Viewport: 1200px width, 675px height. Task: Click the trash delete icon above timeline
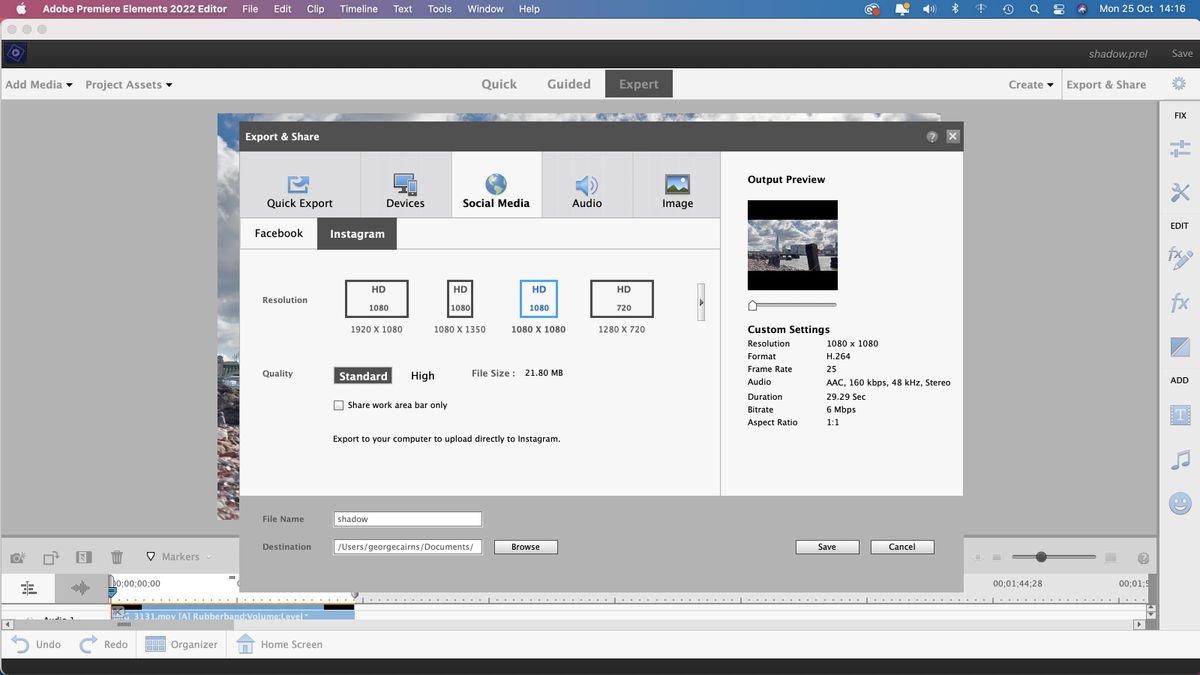tap(117, 557)
